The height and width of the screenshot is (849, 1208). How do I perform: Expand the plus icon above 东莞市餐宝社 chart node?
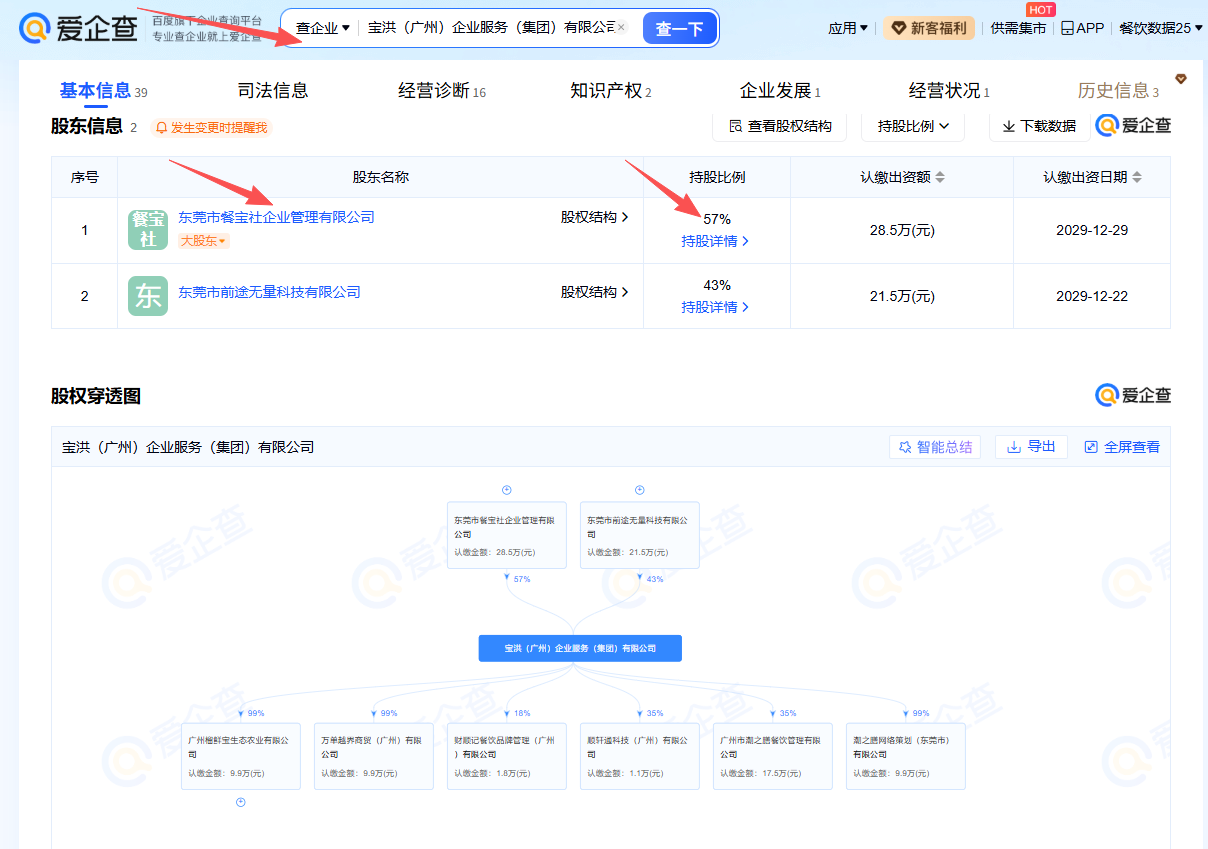tap(507, 490)
